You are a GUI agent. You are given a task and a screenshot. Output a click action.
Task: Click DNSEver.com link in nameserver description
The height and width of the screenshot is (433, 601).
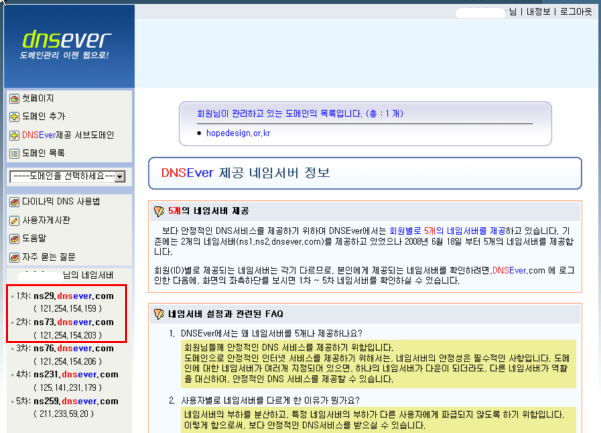pos(519,271)
